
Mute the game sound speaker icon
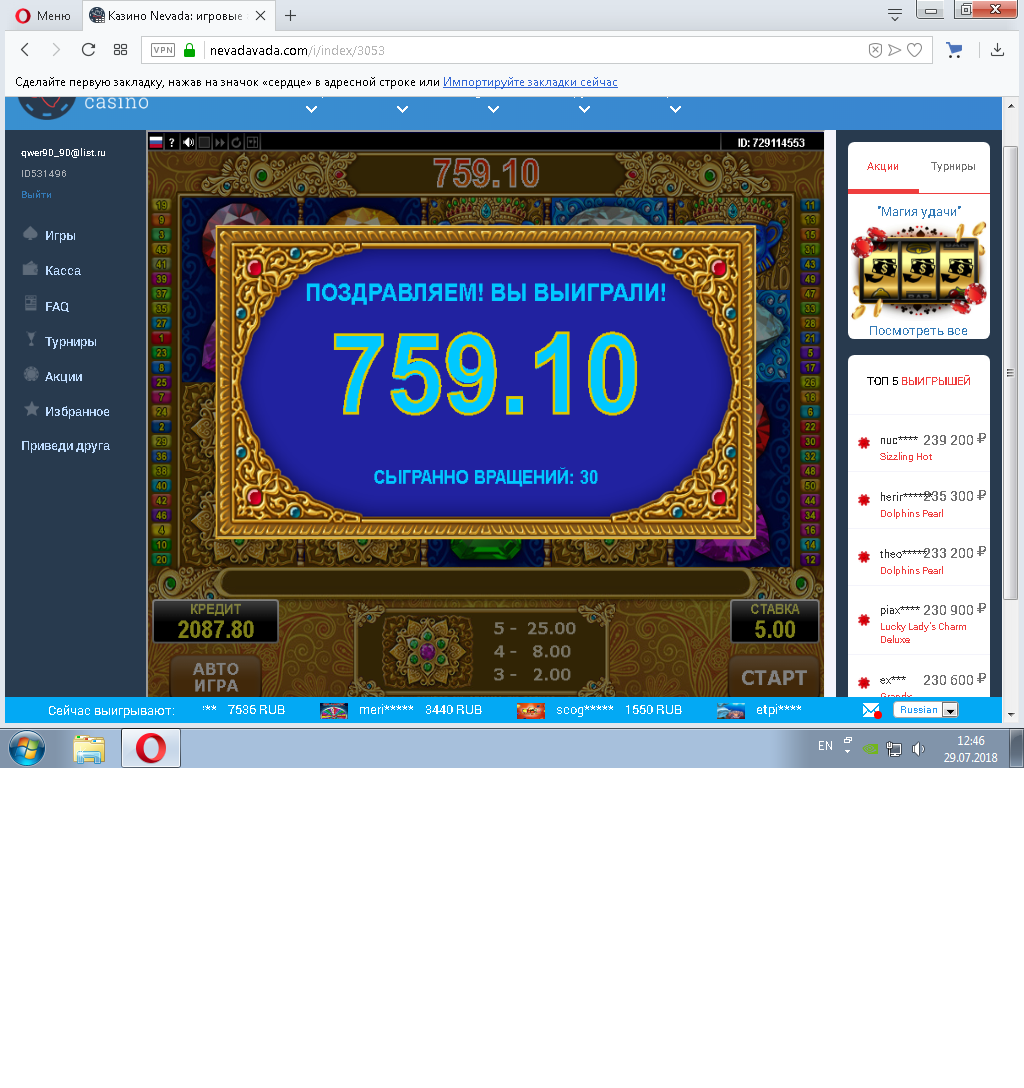tap(188, 142)
